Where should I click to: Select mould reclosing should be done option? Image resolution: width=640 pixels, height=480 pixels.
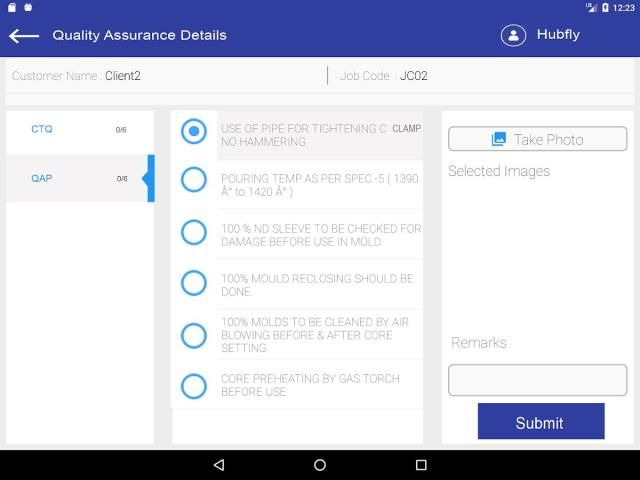[x=194, y=283]
